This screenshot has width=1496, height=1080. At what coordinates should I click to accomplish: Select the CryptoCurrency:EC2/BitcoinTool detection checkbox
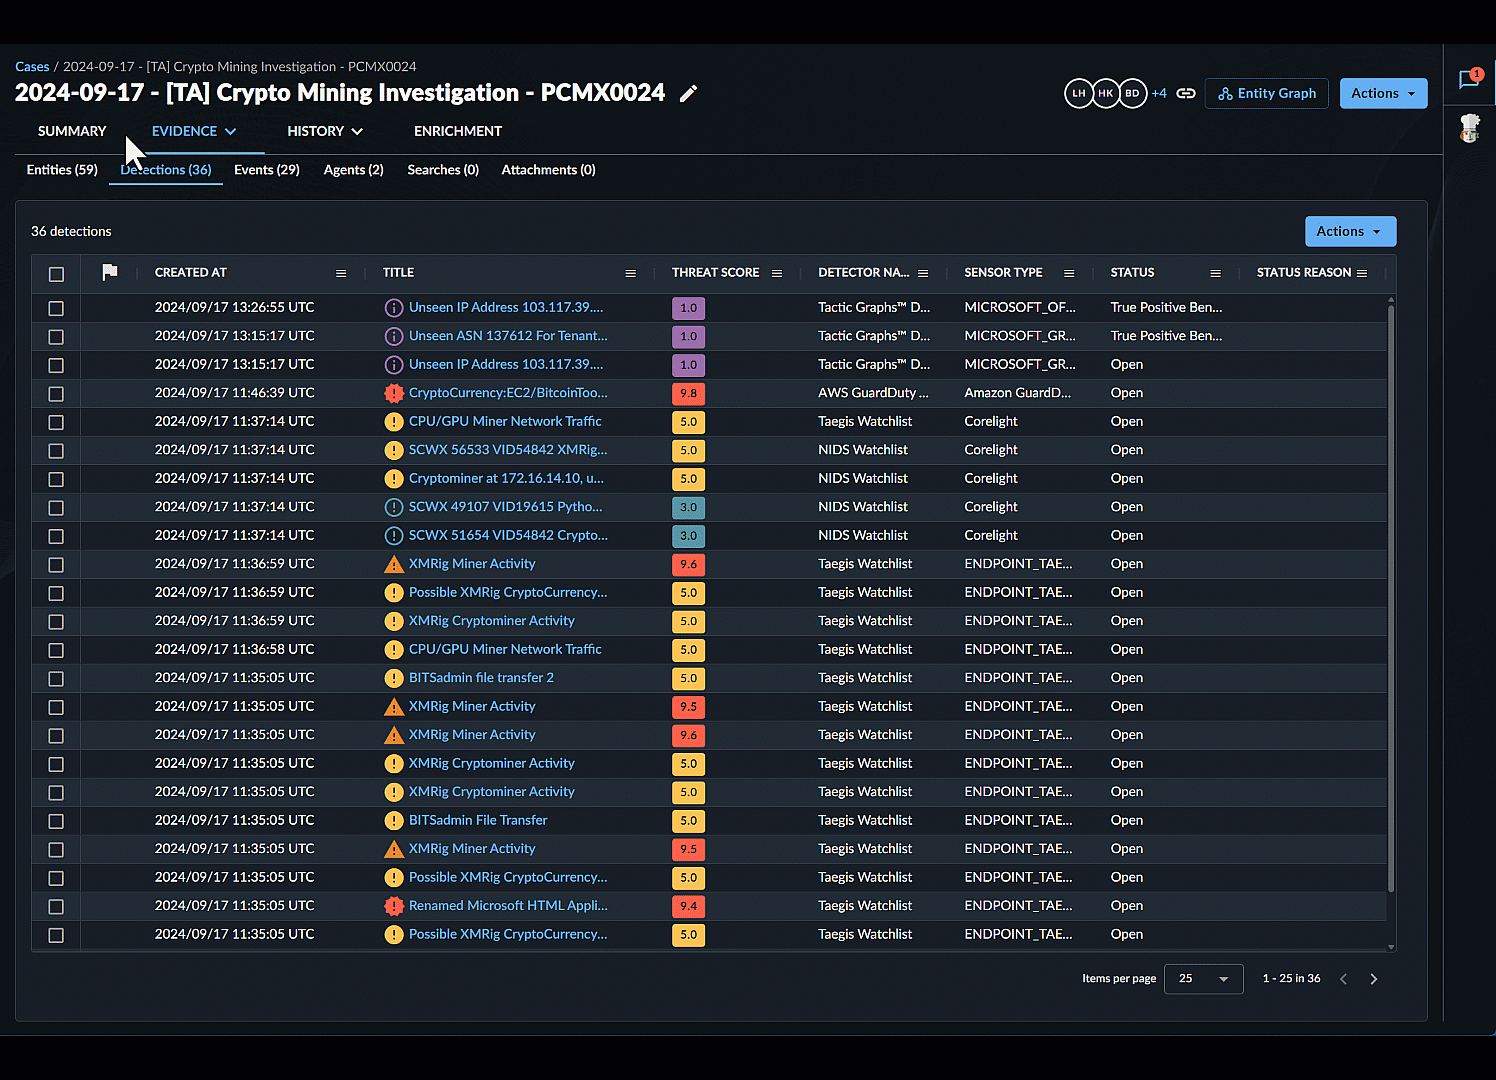56,394
